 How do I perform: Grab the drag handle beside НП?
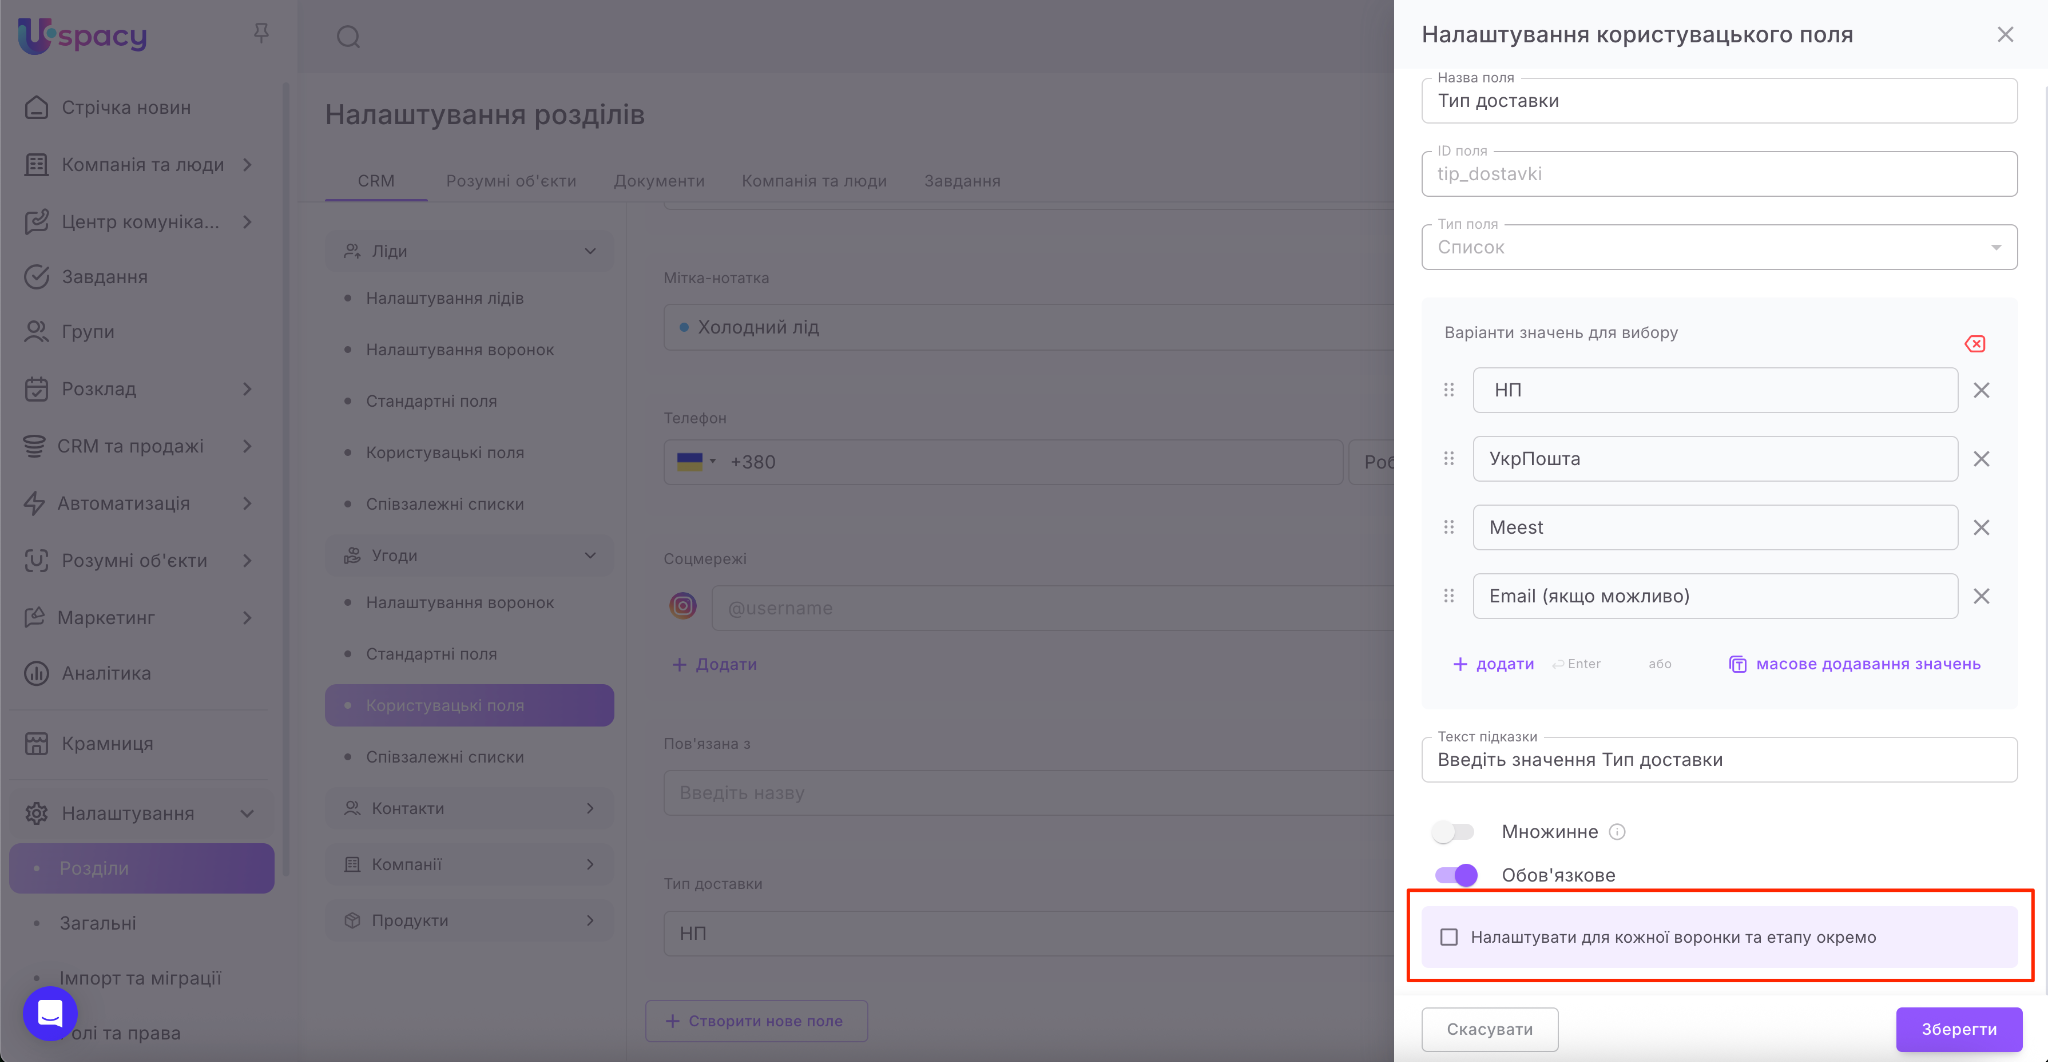coord(1449,390)
